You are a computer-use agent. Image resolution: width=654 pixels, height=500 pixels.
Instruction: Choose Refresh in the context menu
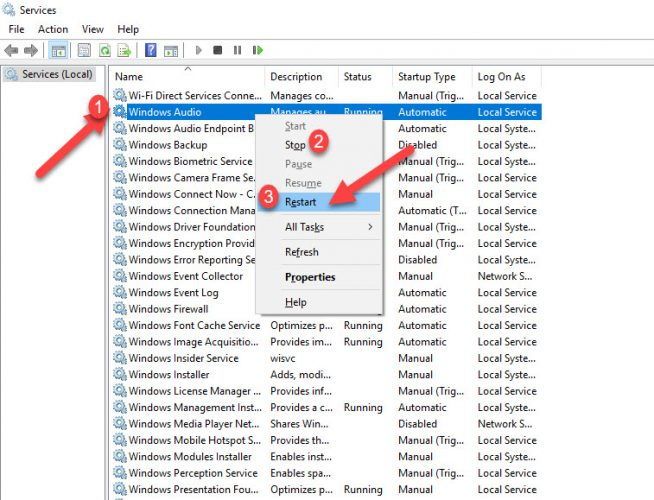[x=302, y=252]
